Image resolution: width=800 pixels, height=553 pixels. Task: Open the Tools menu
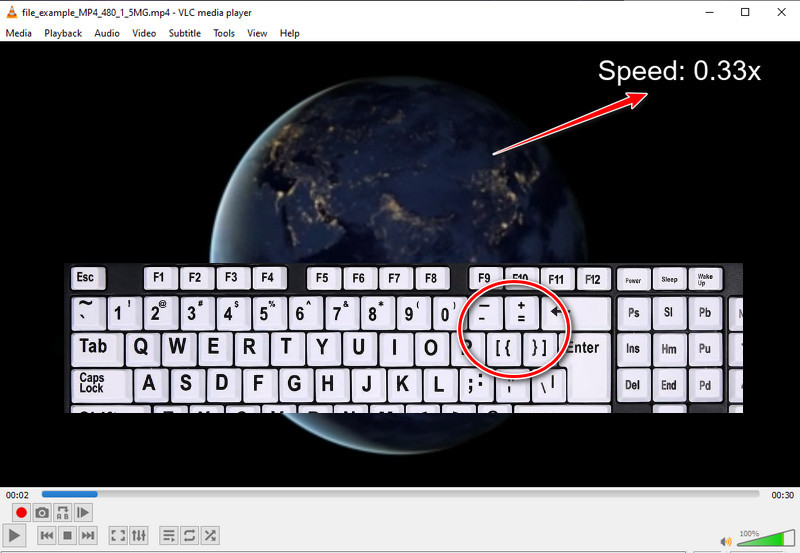[224, 33]
